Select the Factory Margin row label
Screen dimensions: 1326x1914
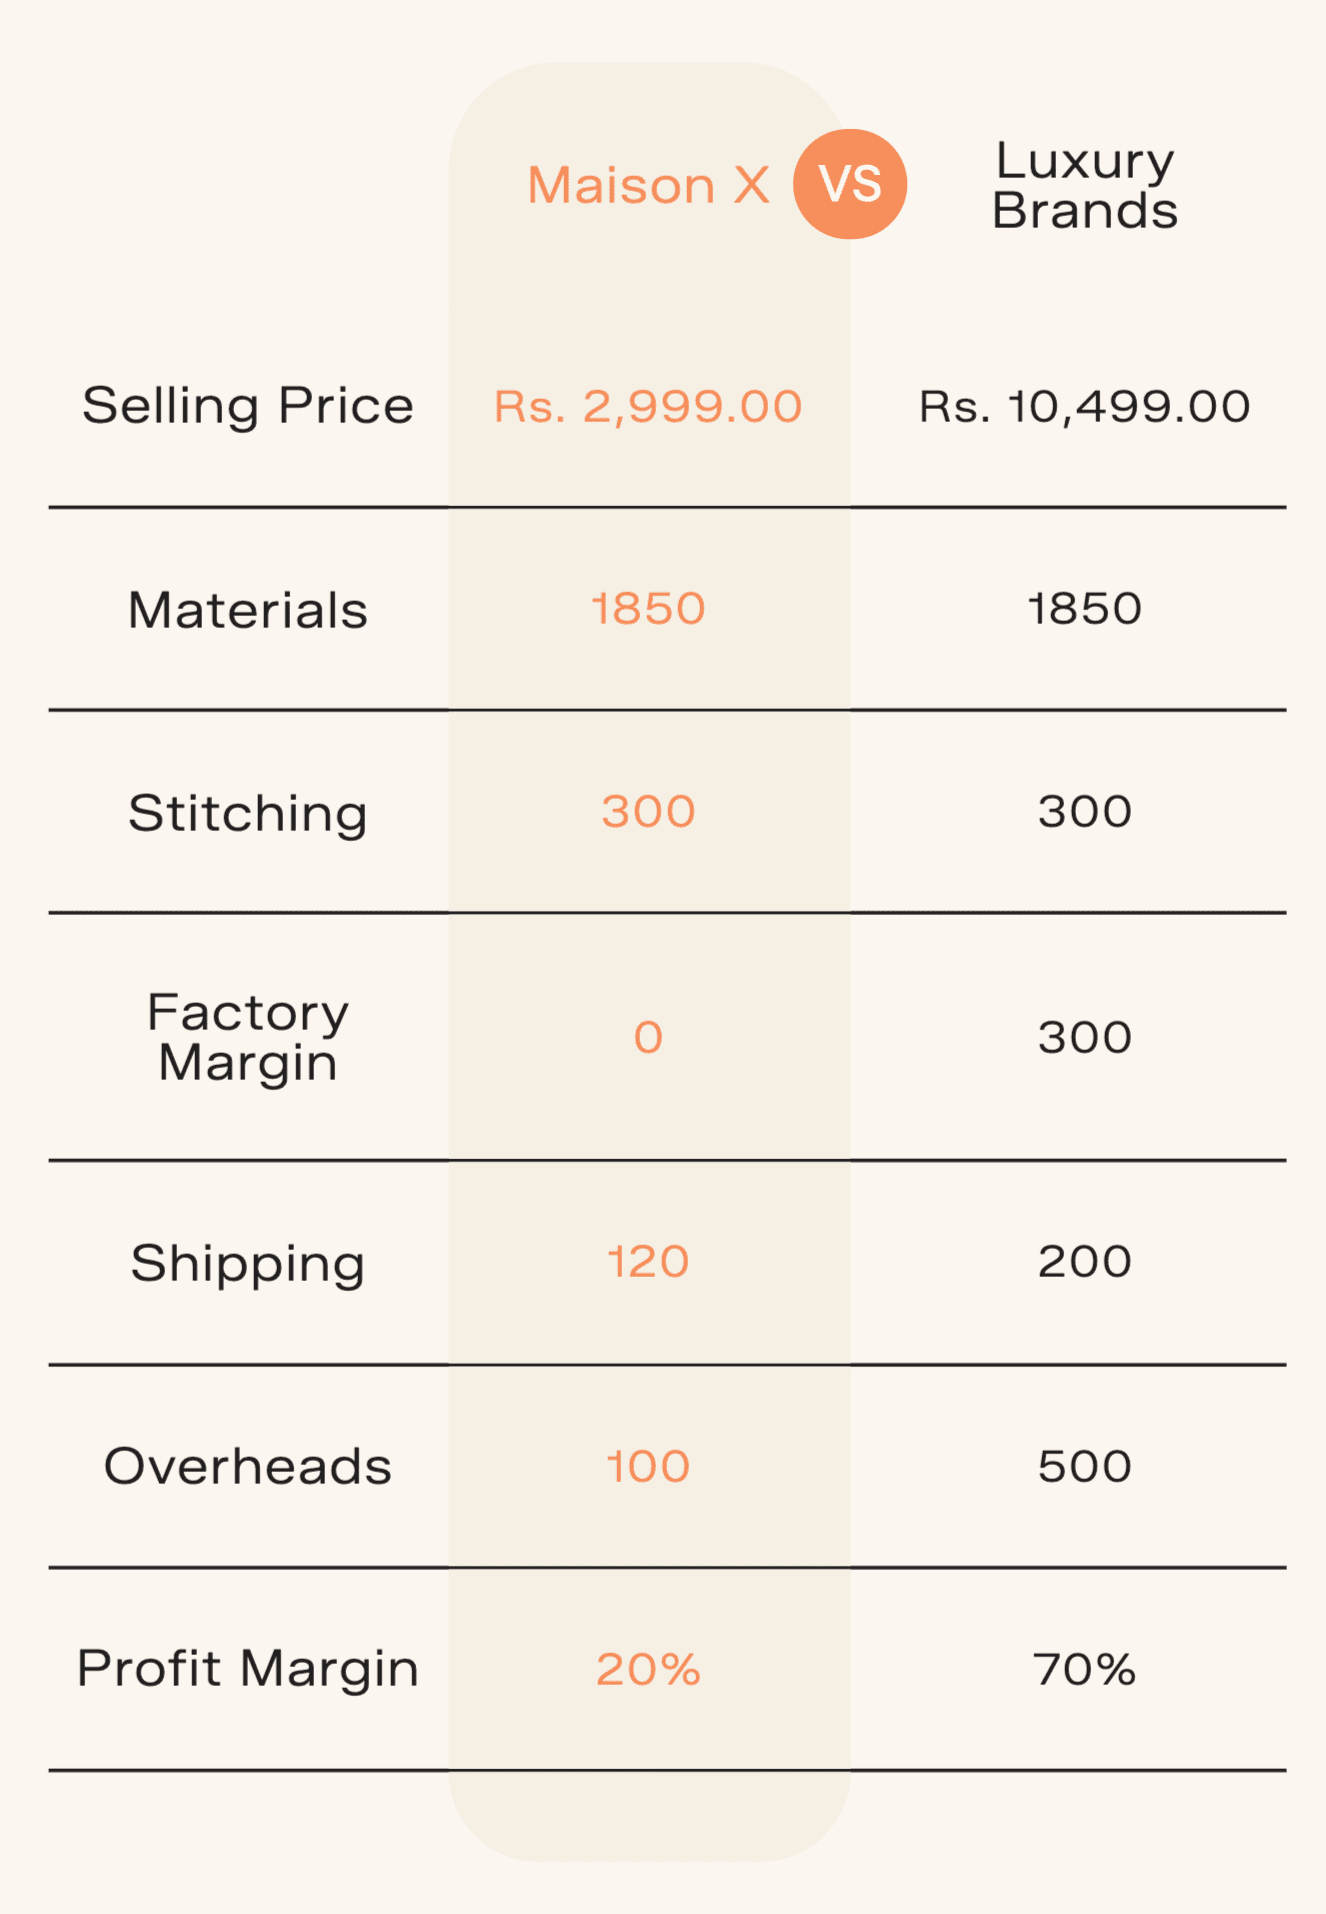point(248,1037)
